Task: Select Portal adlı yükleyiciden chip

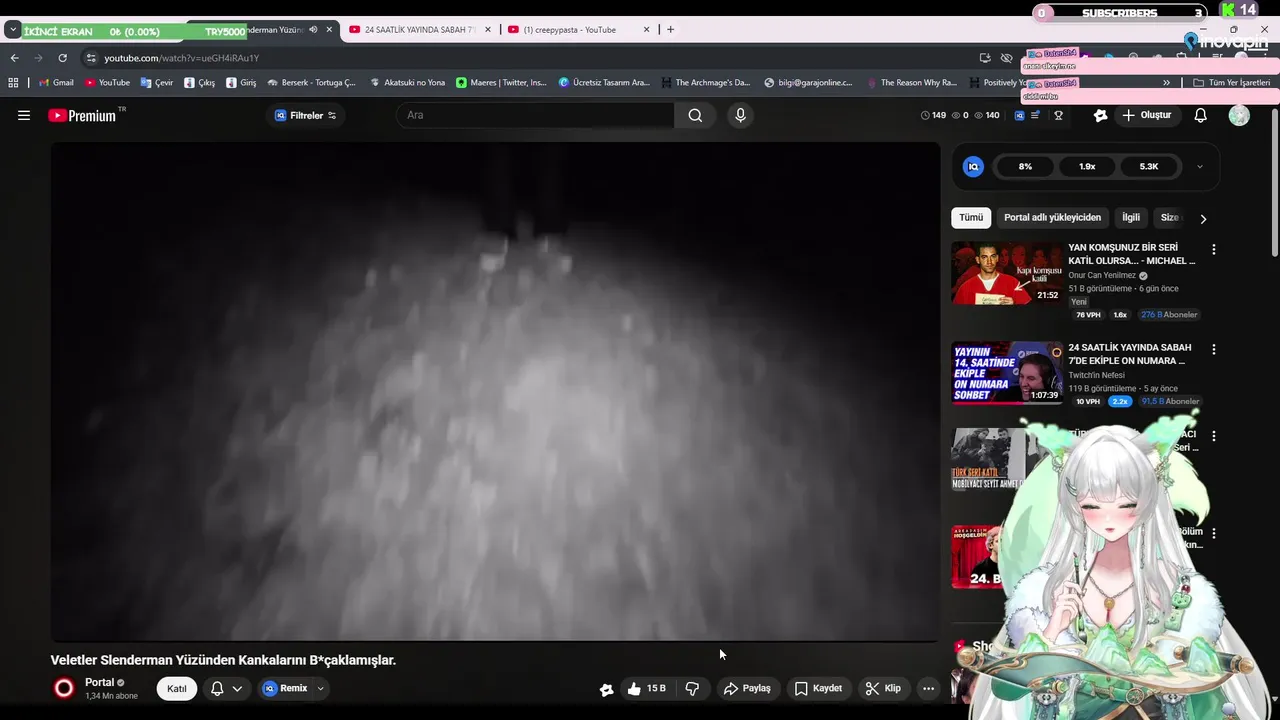Action: (x=1052, y=217)
